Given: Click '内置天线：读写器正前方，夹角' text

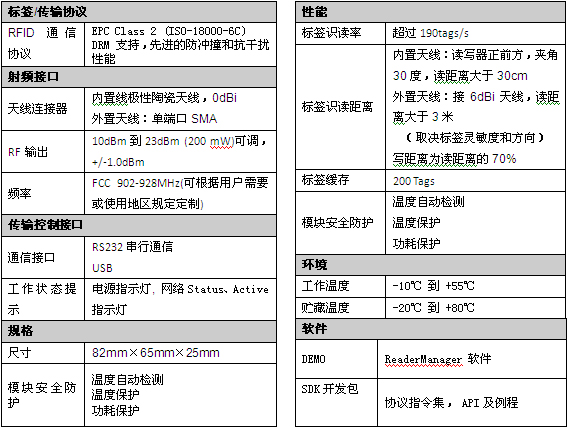Looking at the screenshot, I should point(475,55).
